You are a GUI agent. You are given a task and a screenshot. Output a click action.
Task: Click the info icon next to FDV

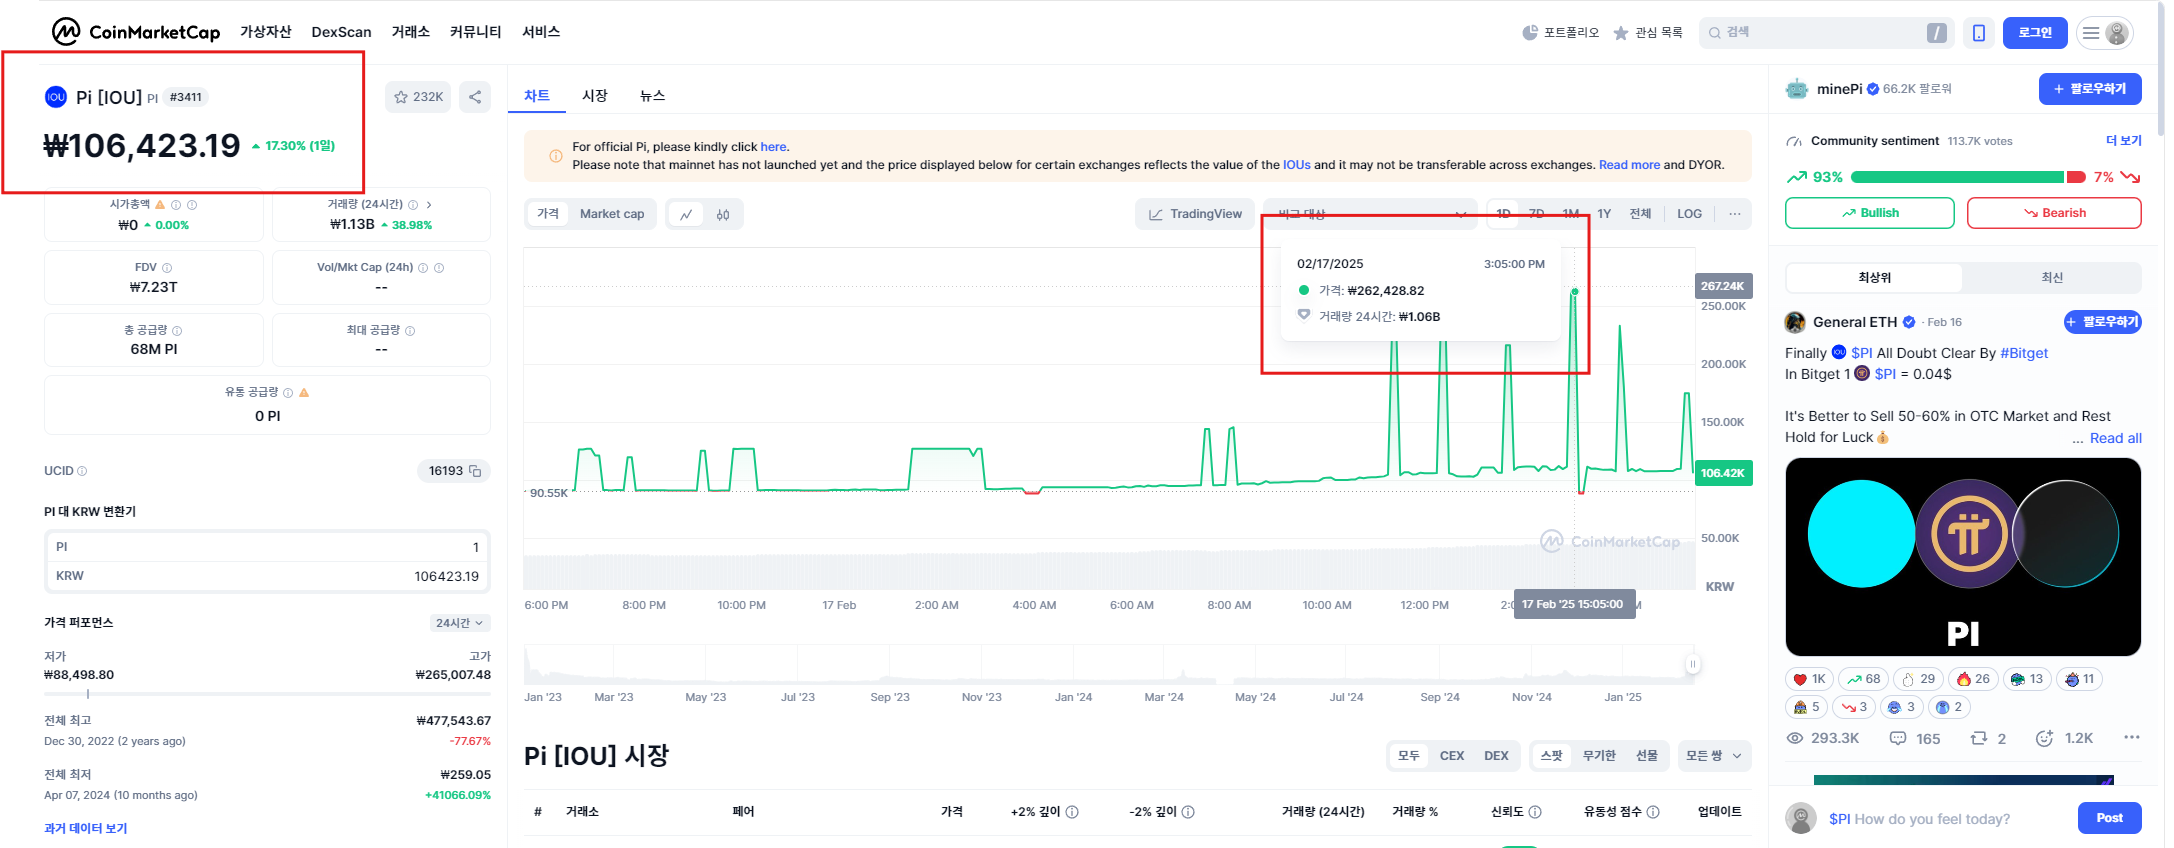[x=167, y=268]
